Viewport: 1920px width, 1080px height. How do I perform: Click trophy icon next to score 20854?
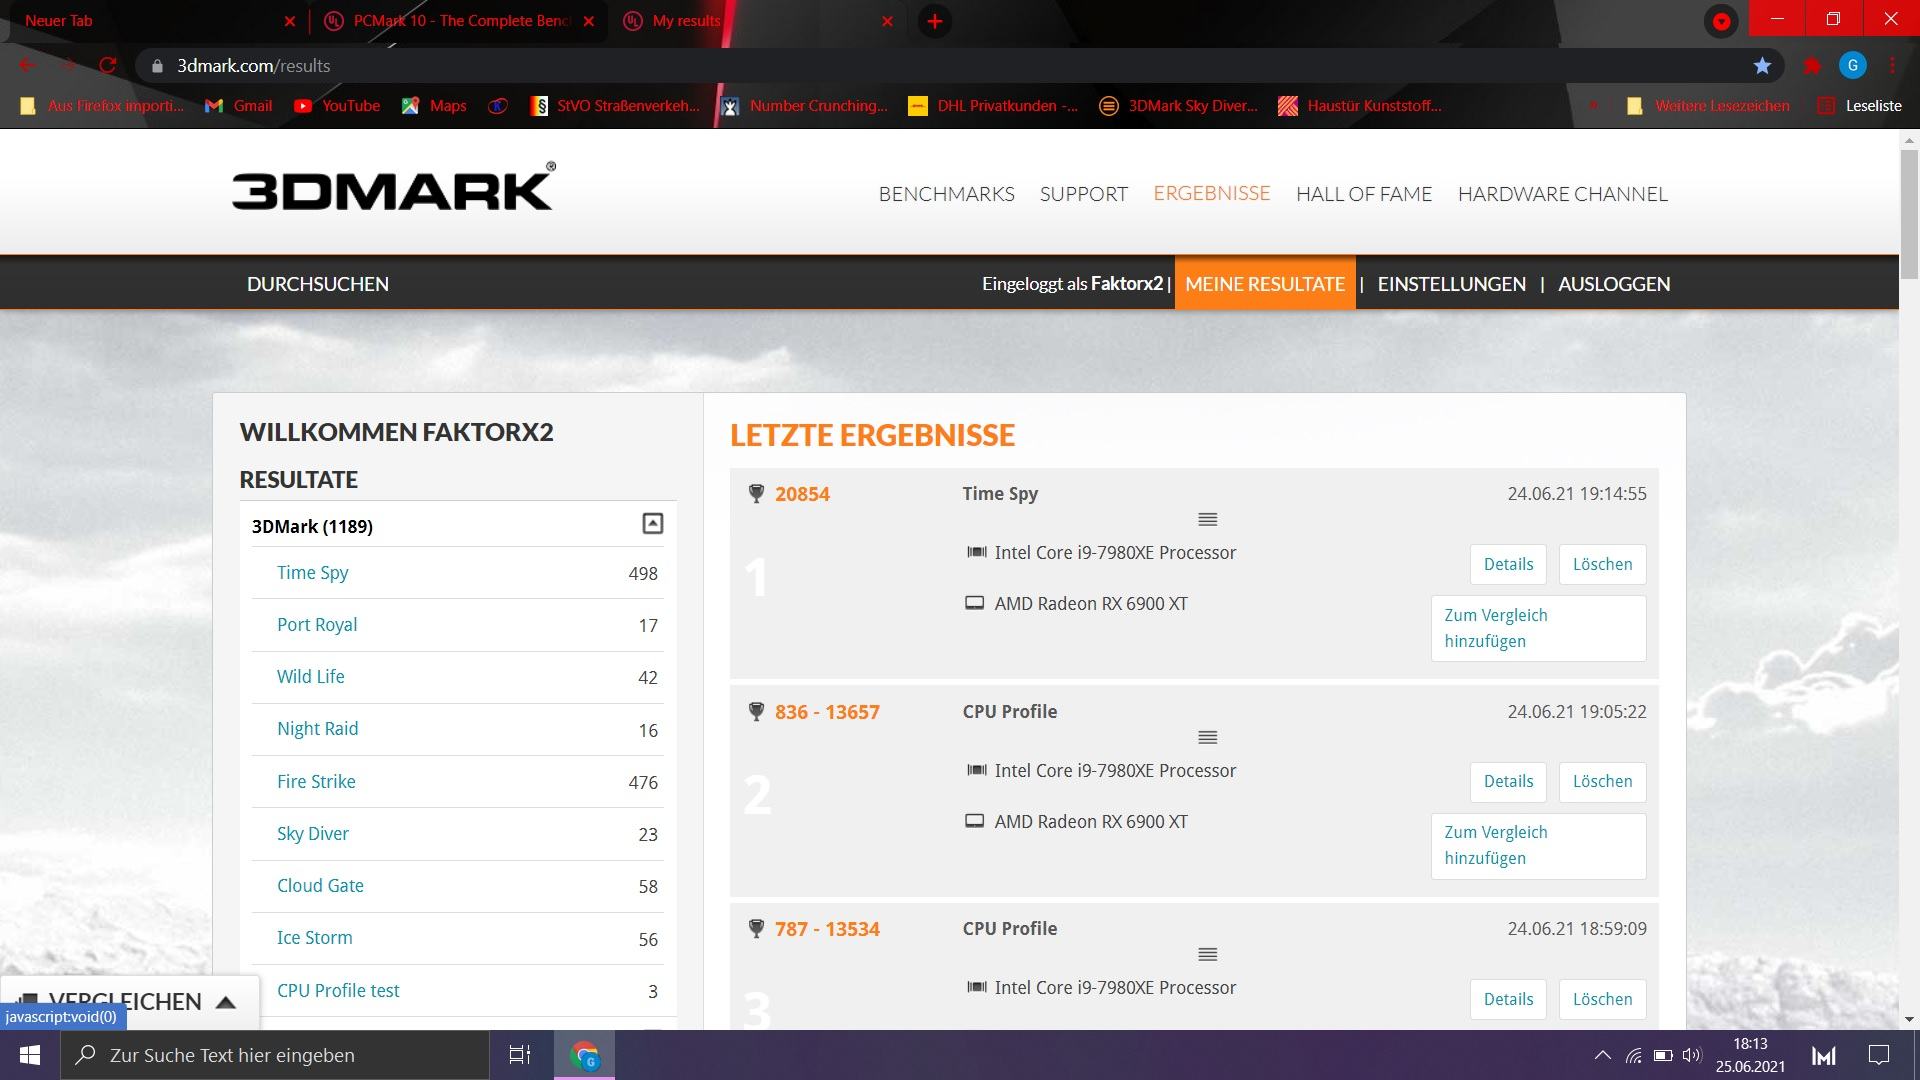(756, 493)
